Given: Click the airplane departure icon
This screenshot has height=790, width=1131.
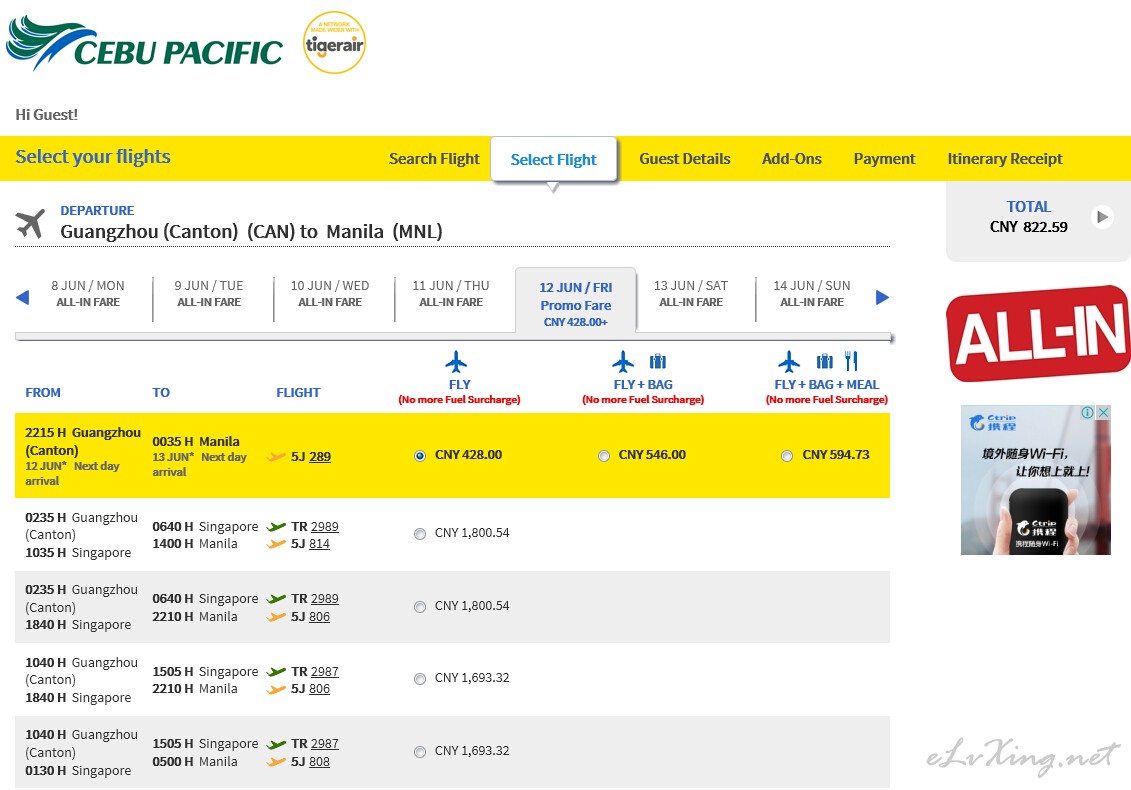Looking at the screenshot, I should click(x=30, y=224).
